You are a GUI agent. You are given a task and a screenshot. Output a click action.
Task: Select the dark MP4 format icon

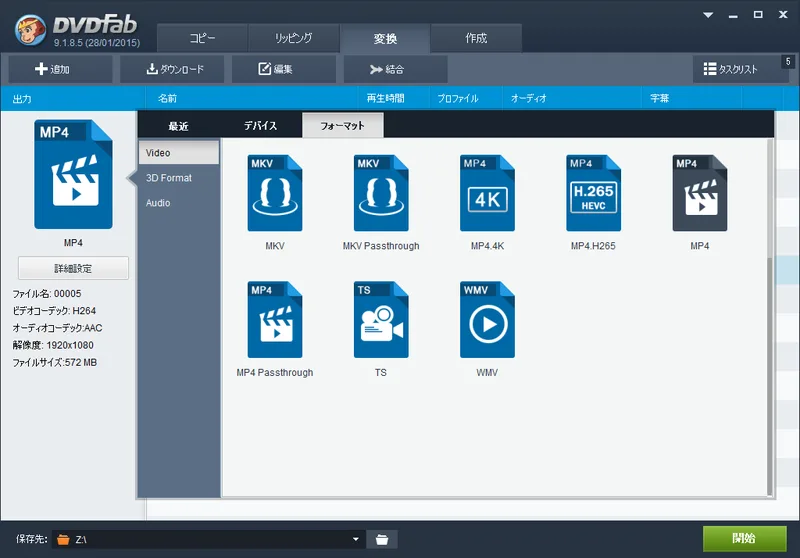tap(699, 194)
